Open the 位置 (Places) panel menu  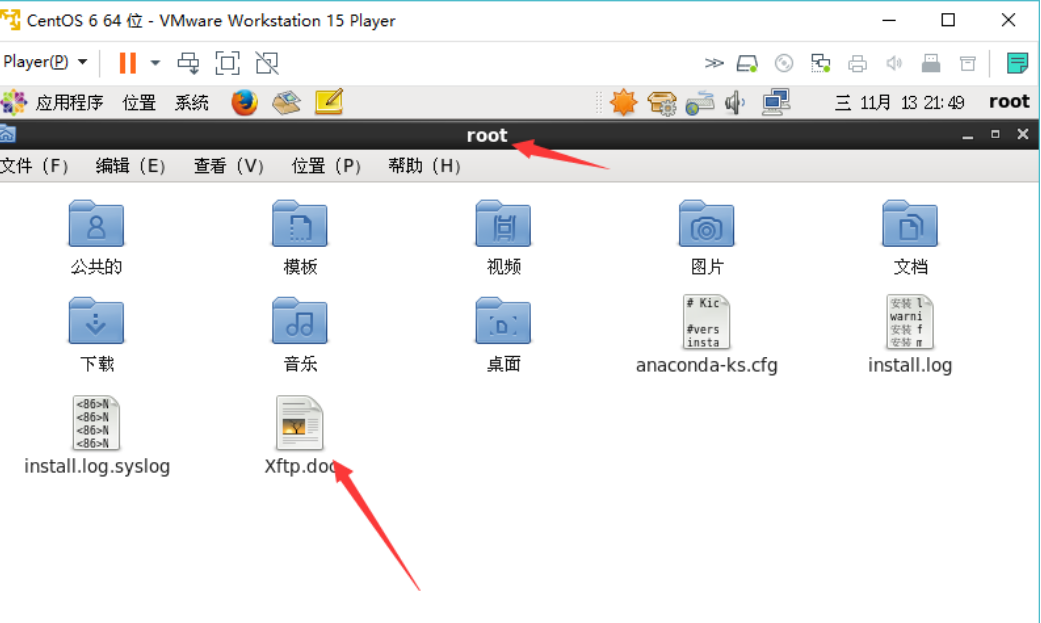139,102
